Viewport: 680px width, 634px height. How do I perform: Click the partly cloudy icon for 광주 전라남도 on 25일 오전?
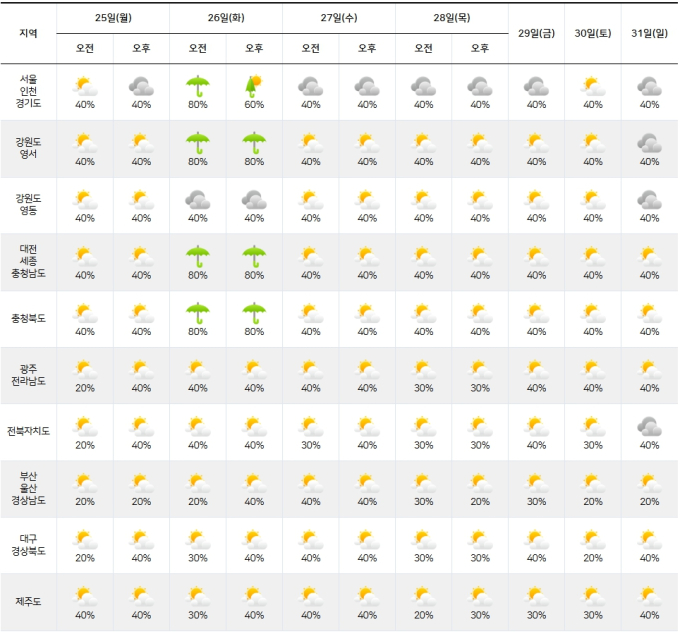85,369
